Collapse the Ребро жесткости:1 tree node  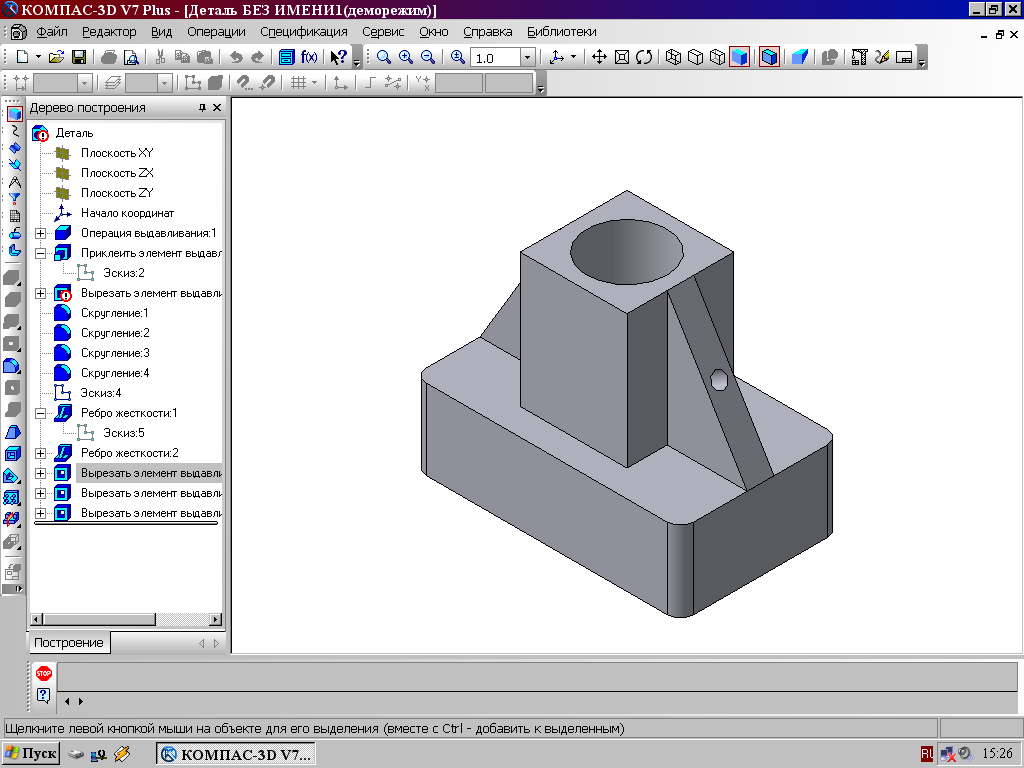[40, 413]
